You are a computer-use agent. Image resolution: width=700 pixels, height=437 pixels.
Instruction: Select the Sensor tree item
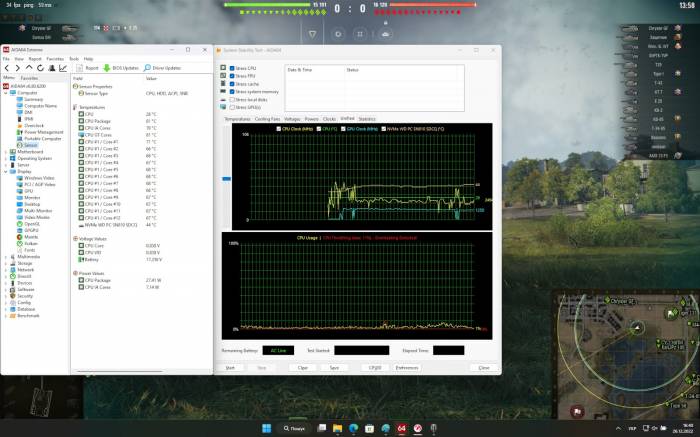27,145
